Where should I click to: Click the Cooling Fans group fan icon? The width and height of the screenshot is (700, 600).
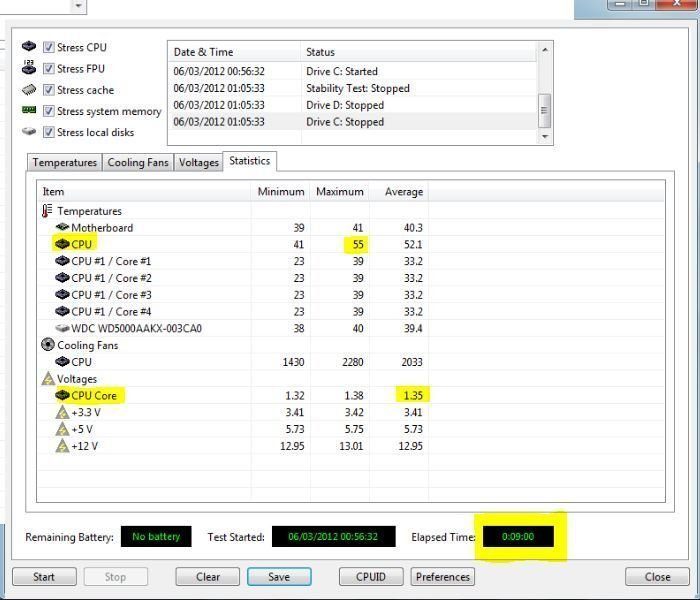(48, 345)
